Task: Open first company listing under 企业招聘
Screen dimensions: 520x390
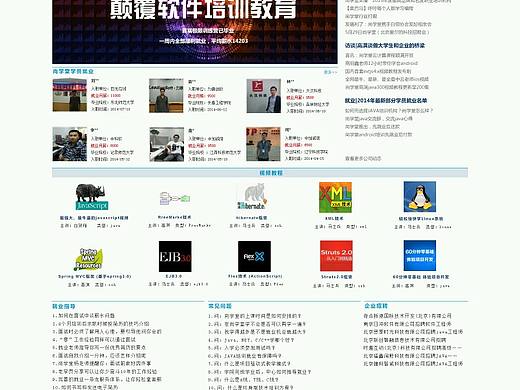Action: point(407,315)
